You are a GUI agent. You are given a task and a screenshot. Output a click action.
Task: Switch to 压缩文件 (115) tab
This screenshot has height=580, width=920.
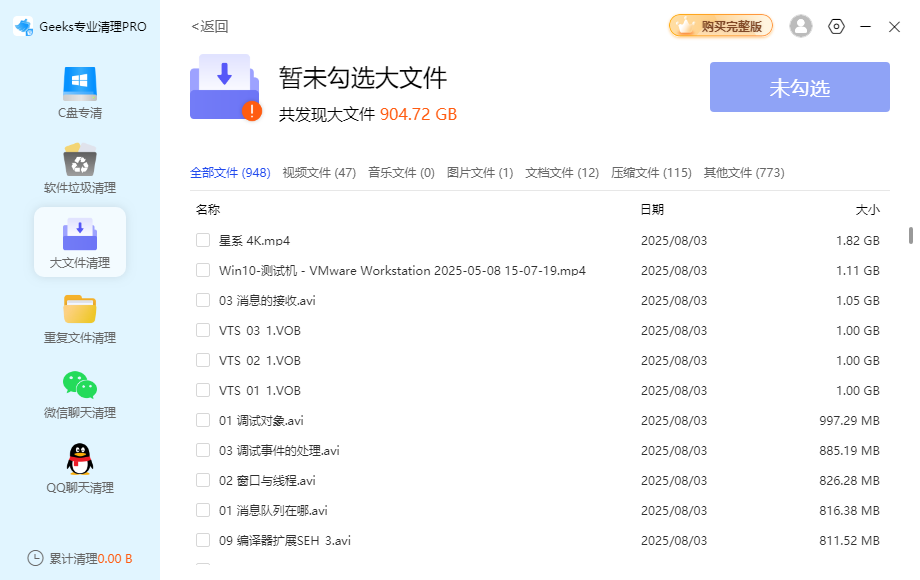point(651,172)
